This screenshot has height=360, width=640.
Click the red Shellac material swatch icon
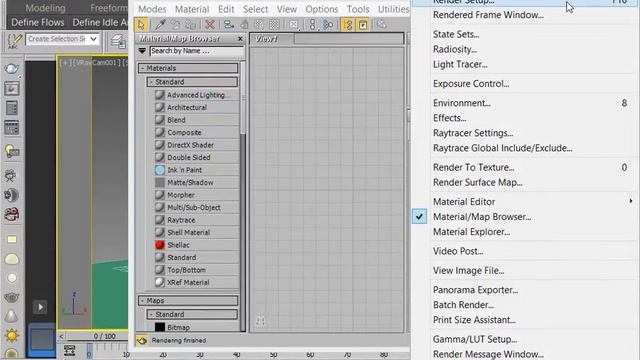click(x=160, y=245)
